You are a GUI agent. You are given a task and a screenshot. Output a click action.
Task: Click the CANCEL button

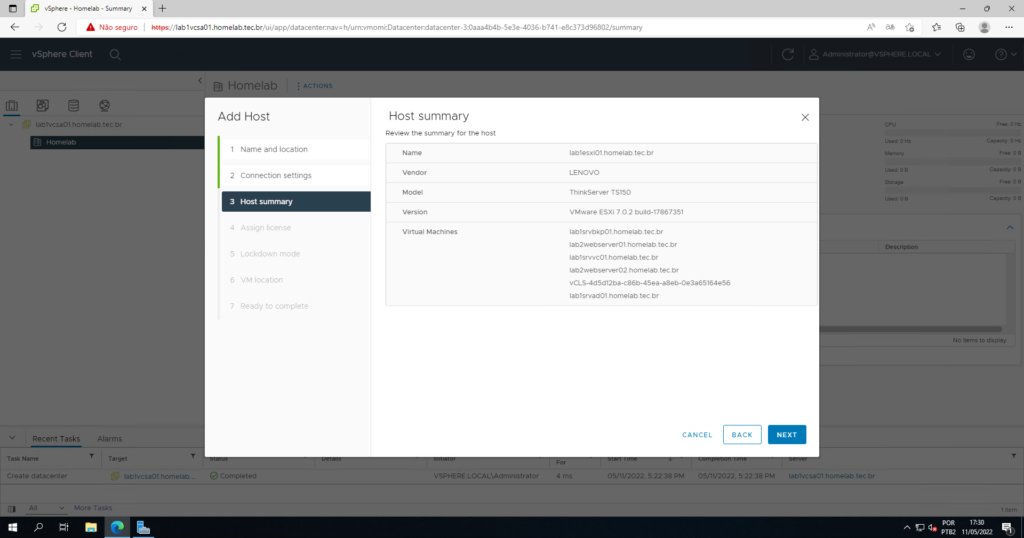coord(697,435)
